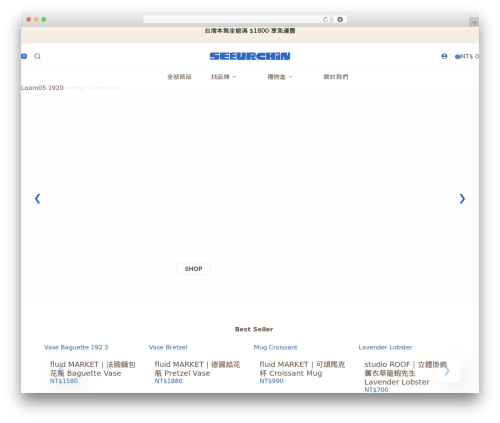500x423 pixels.
Task: Go to previous hero slide arrow
Action: (x=38, y=199)
